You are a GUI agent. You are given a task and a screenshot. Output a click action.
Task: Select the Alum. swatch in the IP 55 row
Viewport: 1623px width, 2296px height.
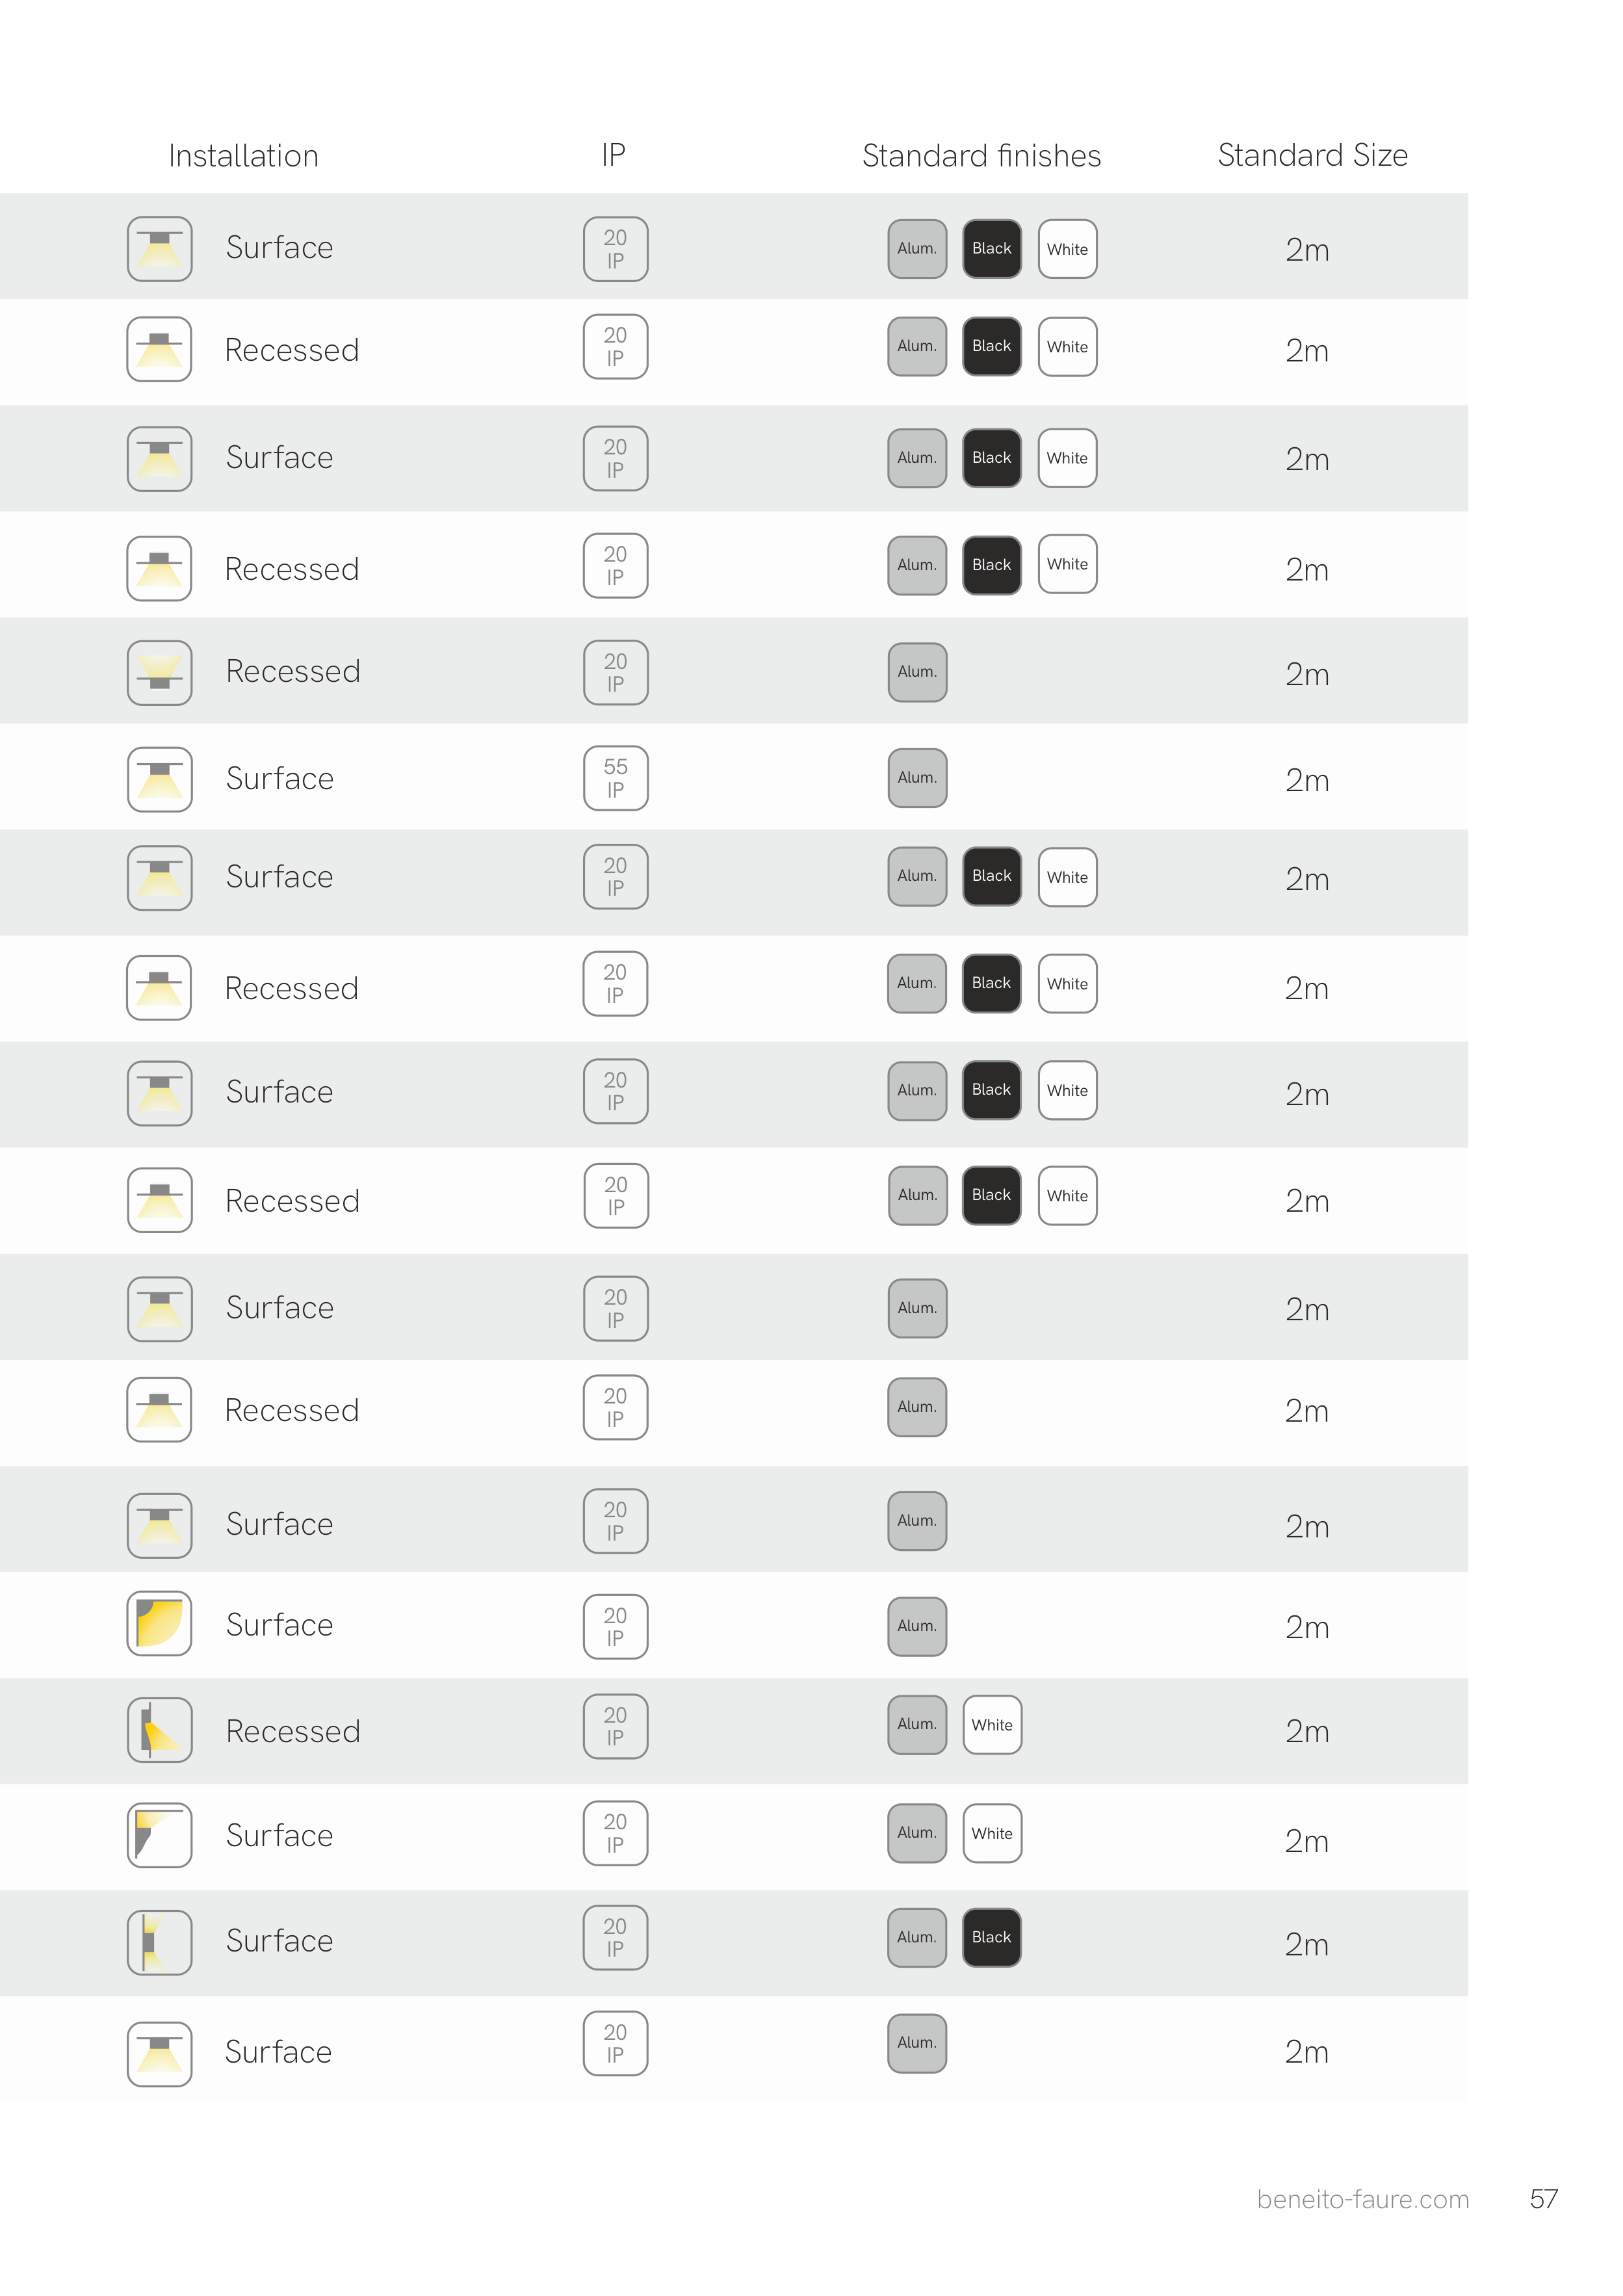[916, 778]
